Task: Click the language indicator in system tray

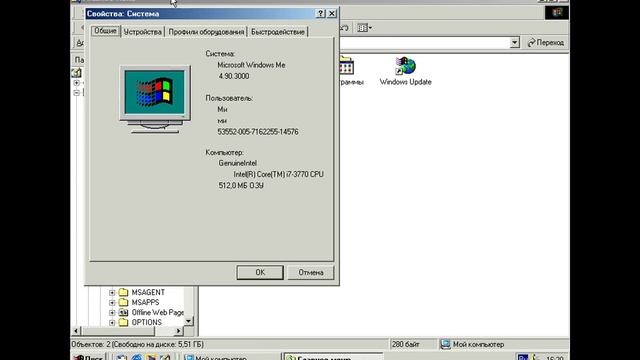Action: (x=523, y=357)
